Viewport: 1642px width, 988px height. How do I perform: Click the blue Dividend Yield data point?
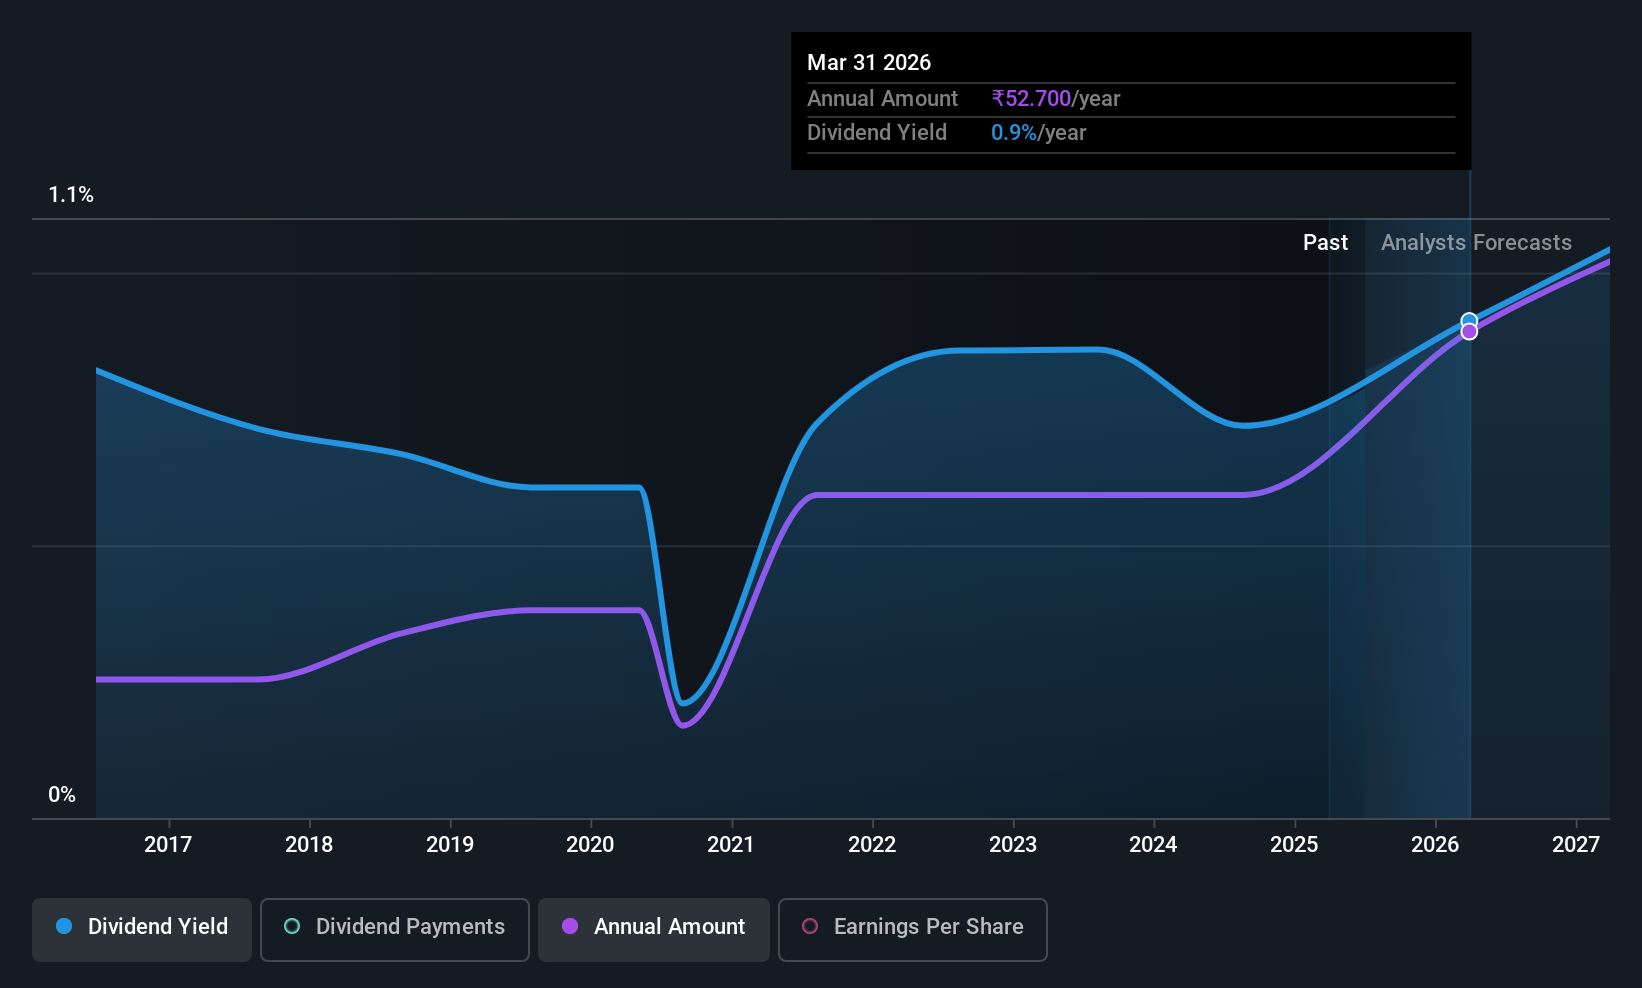[1469, 321]
